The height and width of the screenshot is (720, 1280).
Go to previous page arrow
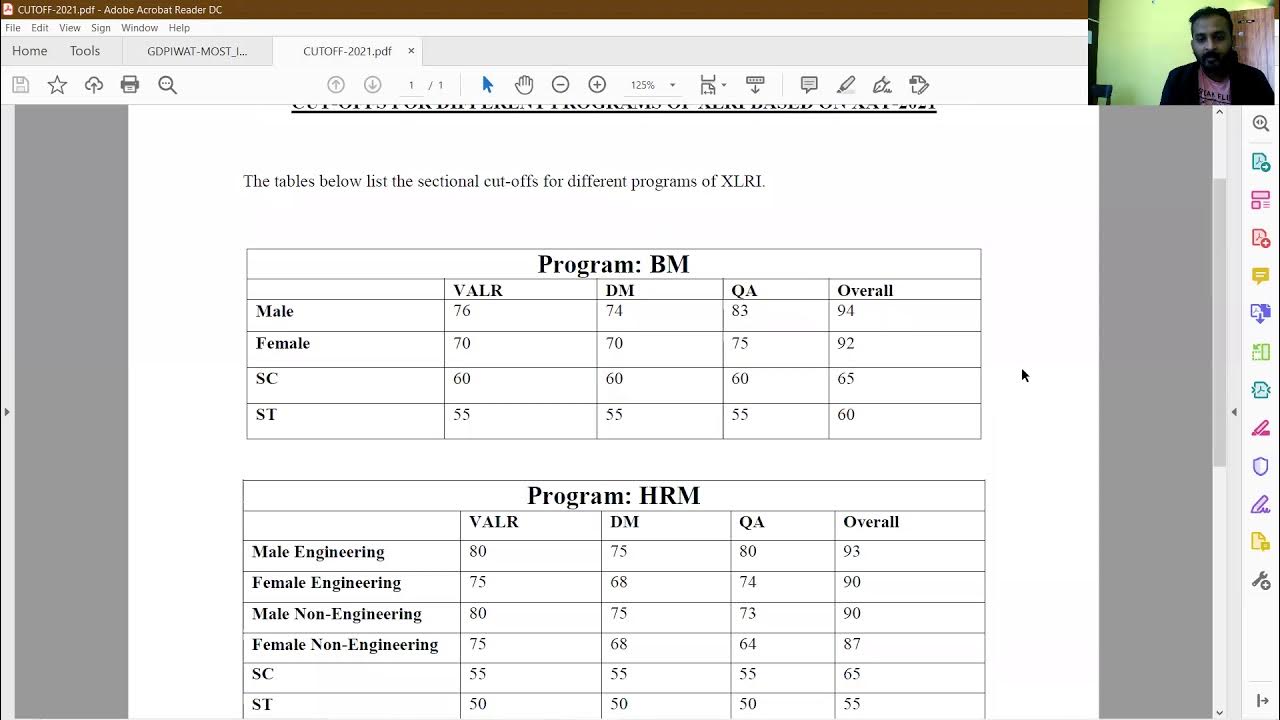[x=336, y=85]
